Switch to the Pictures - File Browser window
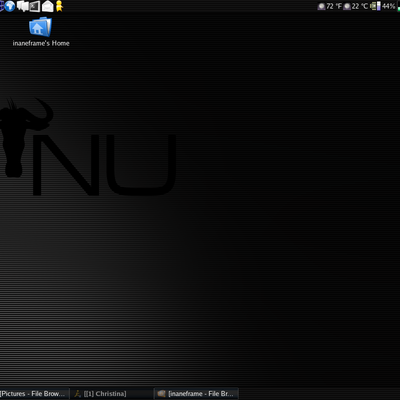The image size is (400, 400). [x=34, y=394]
